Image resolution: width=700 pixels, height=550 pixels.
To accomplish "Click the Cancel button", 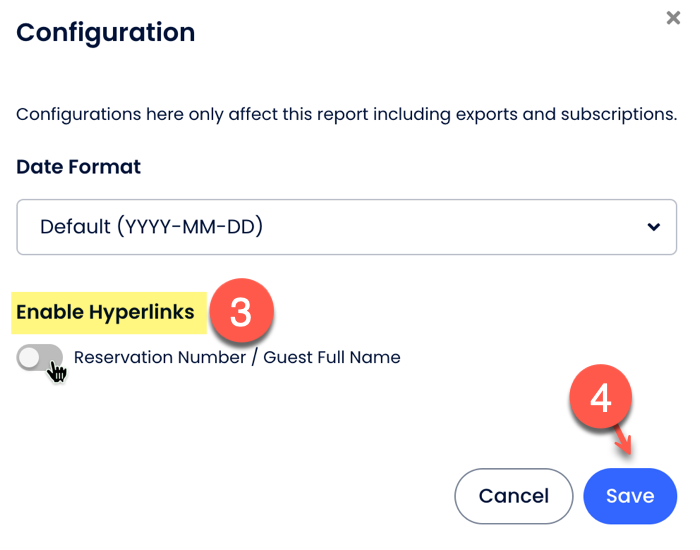I will point(513,496).
